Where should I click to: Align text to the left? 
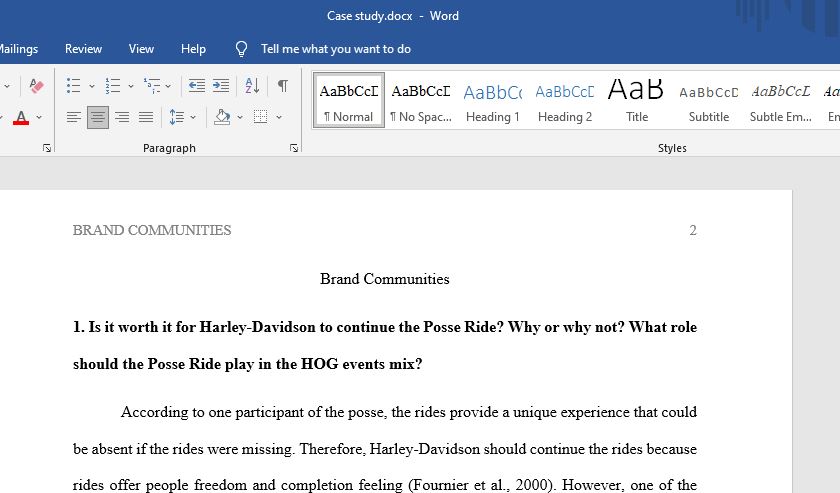tap(73, 117)
